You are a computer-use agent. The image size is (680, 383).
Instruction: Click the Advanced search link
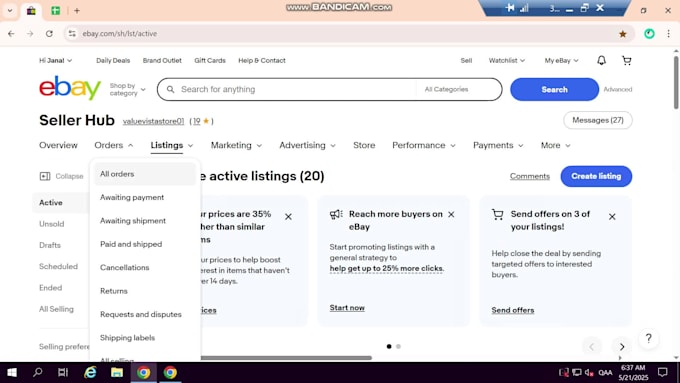click(x=618, y=89)
